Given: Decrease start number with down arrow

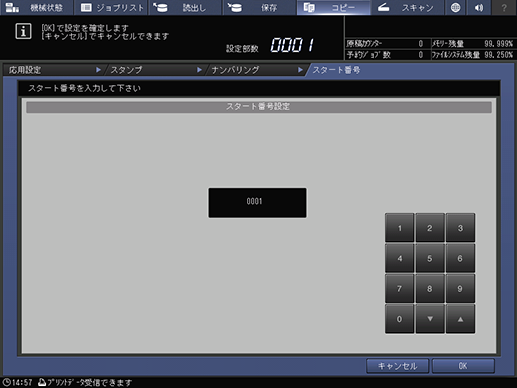Looking at the screenshot, I should (430, 319).
